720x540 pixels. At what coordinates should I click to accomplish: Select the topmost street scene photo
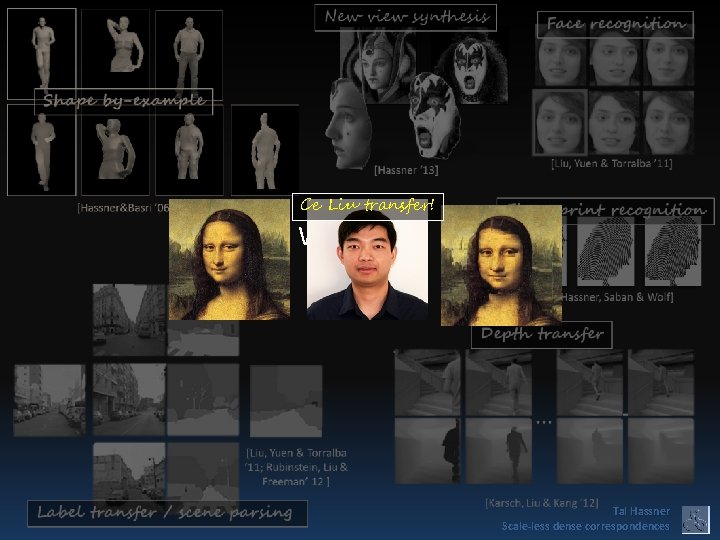129,320
